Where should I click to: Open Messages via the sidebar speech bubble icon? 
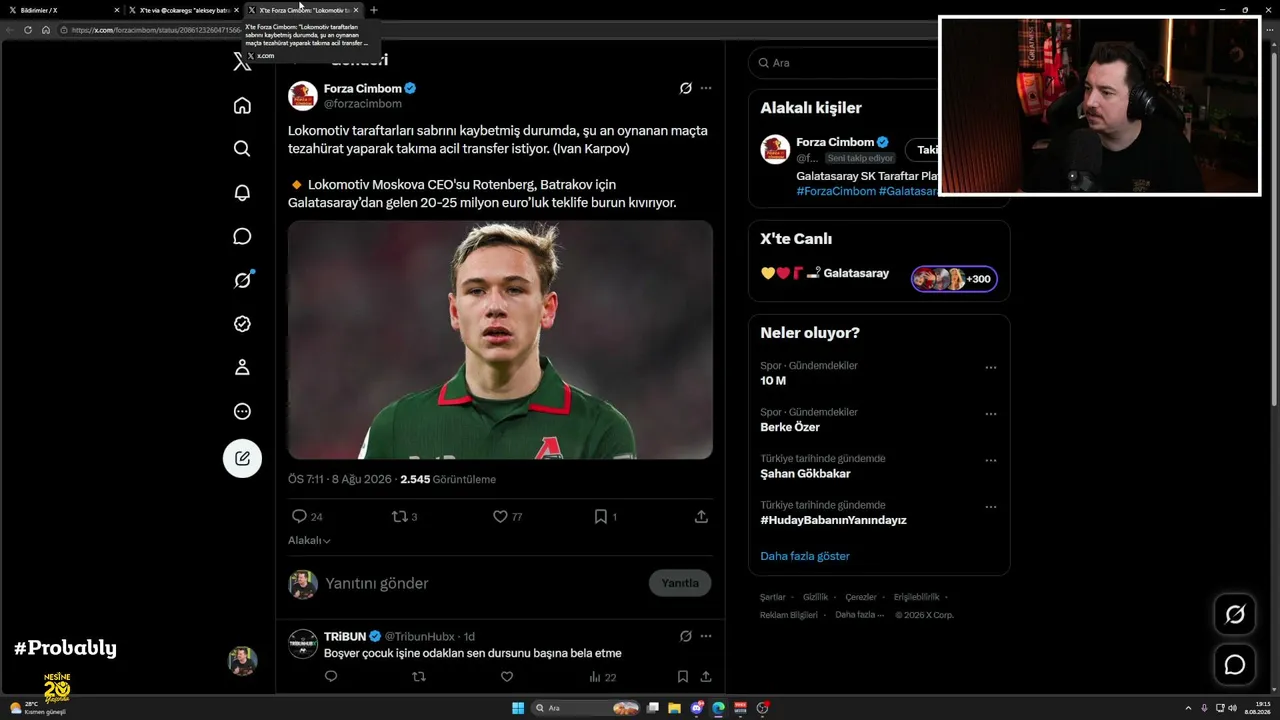point(242,237)
